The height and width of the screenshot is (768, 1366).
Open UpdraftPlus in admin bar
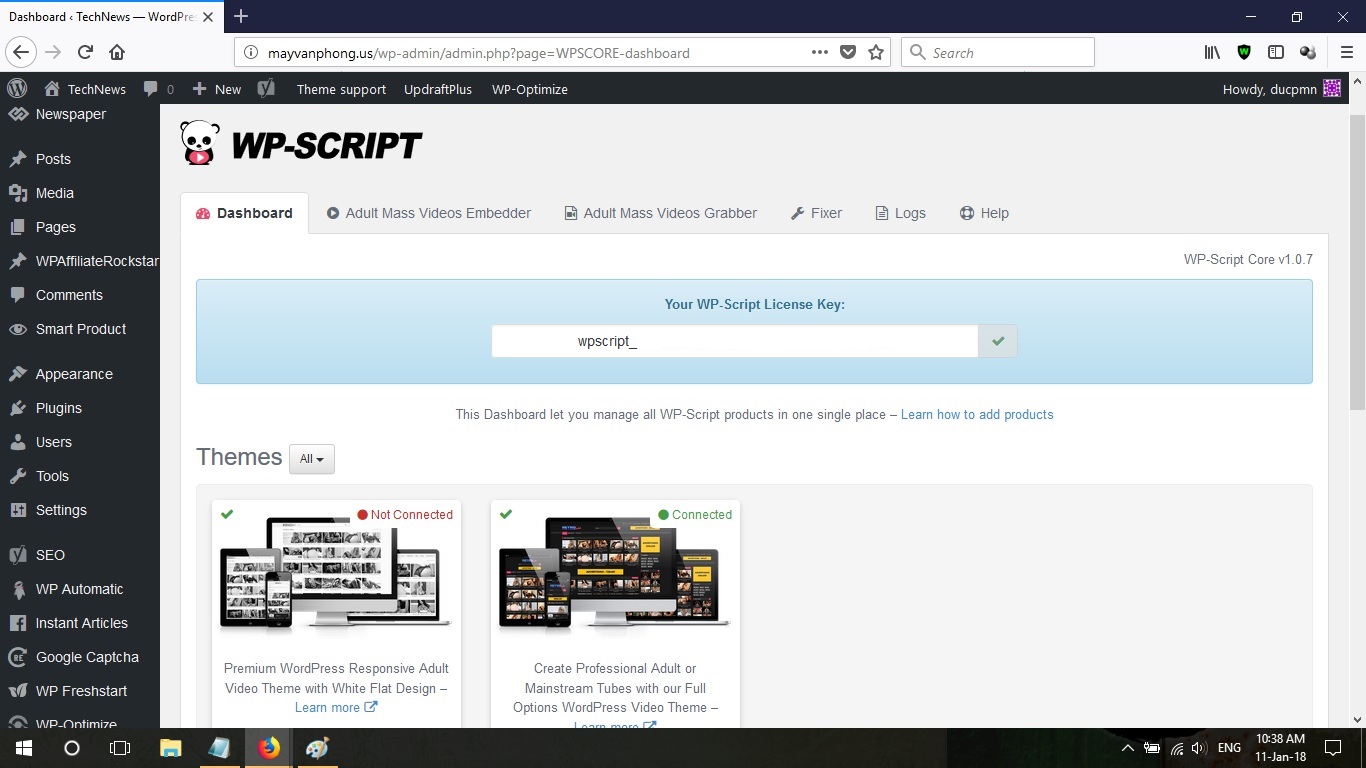(x=438, y=89)
